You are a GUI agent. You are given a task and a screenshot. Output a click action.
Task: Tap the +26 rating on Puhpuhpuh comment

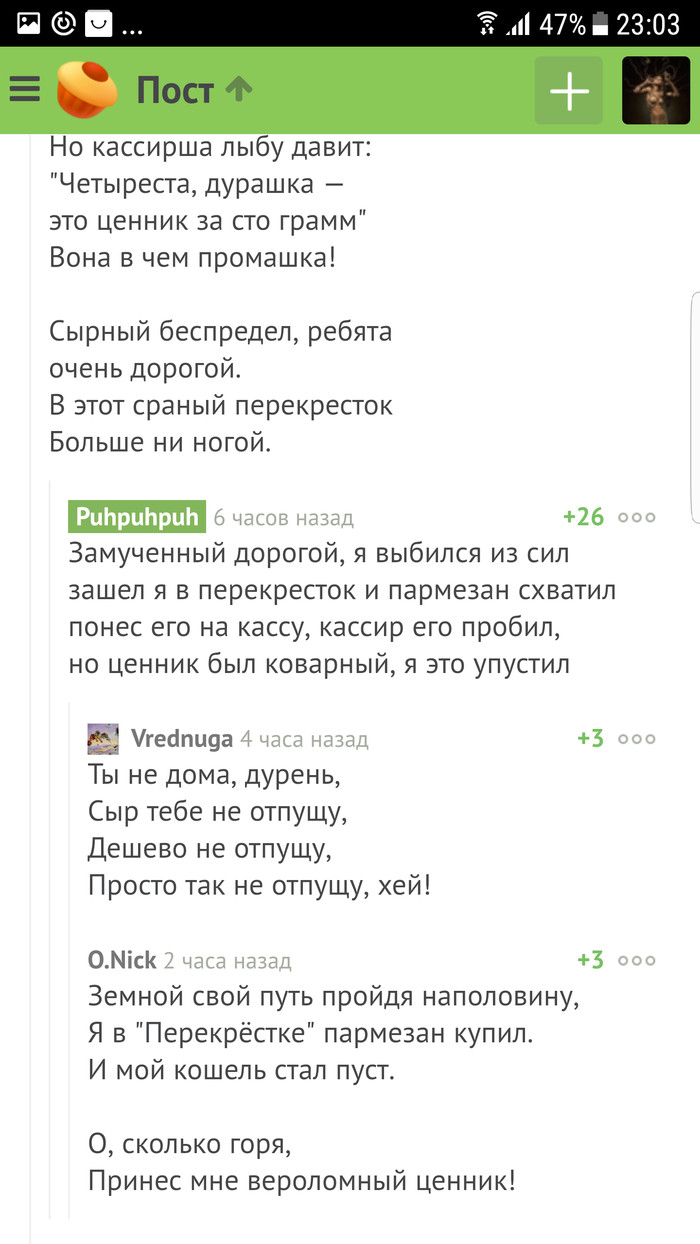[584, 517]
